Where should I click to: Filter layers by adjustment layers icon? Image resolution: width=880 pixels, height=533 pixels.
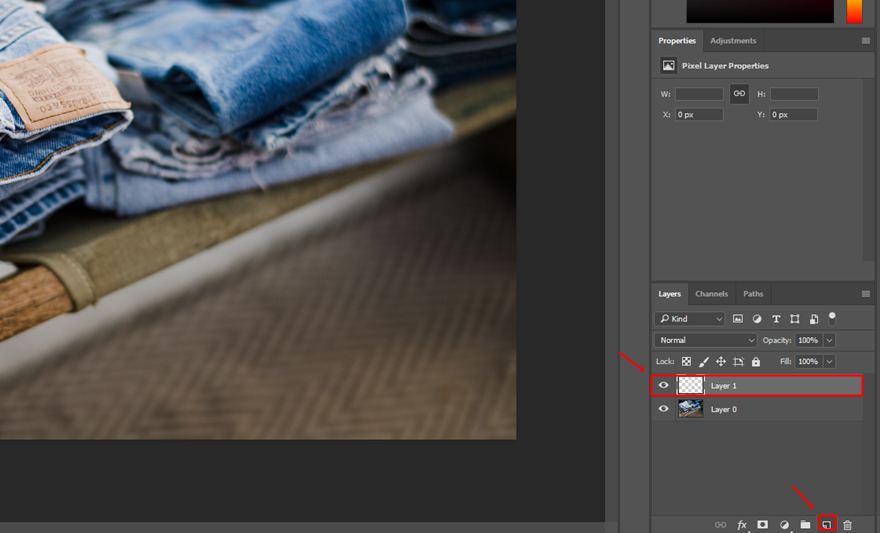click(x=757, y=319)
